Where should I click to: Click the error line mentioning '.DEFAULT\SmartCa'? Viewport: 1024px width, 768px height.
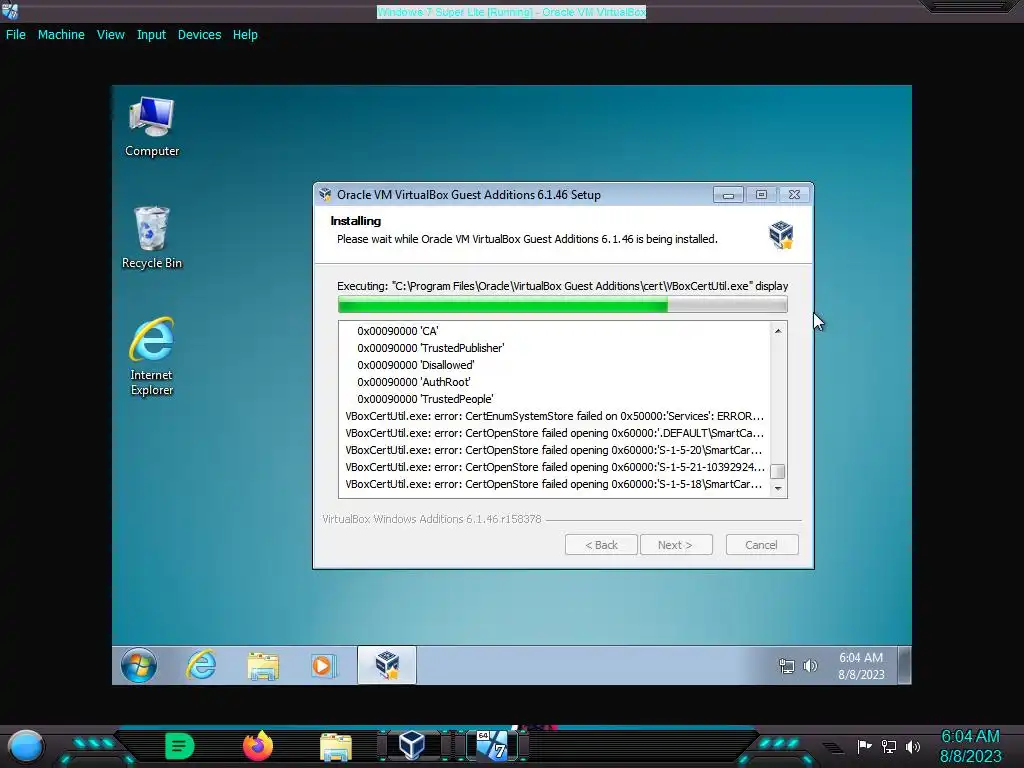pyautogui.click(x=554, y=433)
